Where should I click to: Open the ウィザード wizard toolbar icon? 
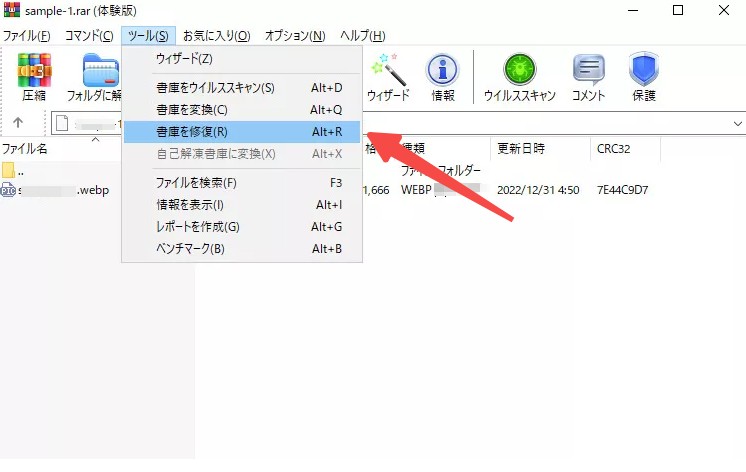point(387,77)
